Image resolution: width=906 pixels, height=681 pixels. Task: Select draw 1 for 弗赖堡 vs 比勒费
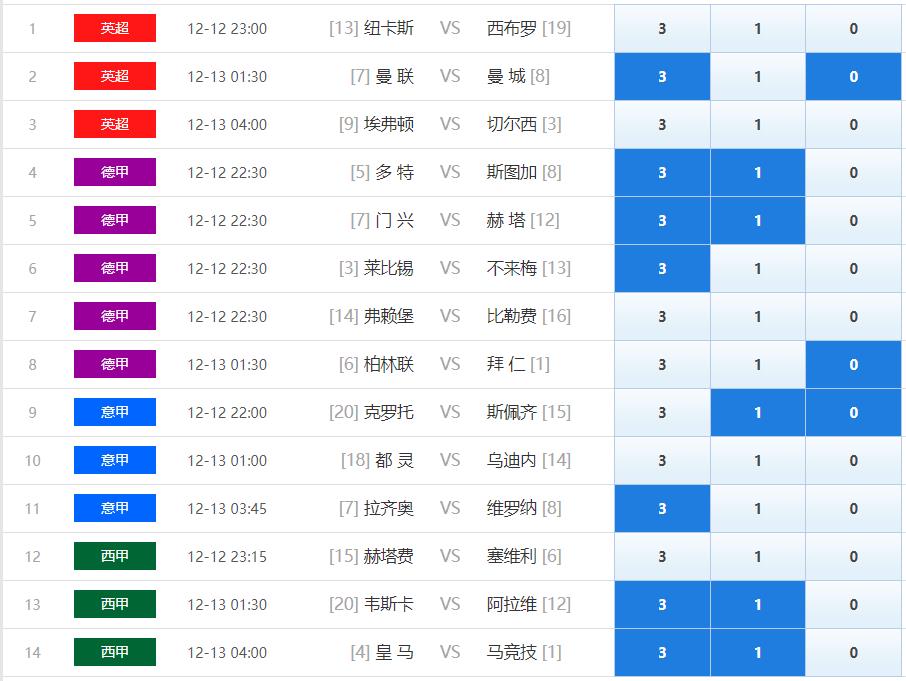[758, 316]
